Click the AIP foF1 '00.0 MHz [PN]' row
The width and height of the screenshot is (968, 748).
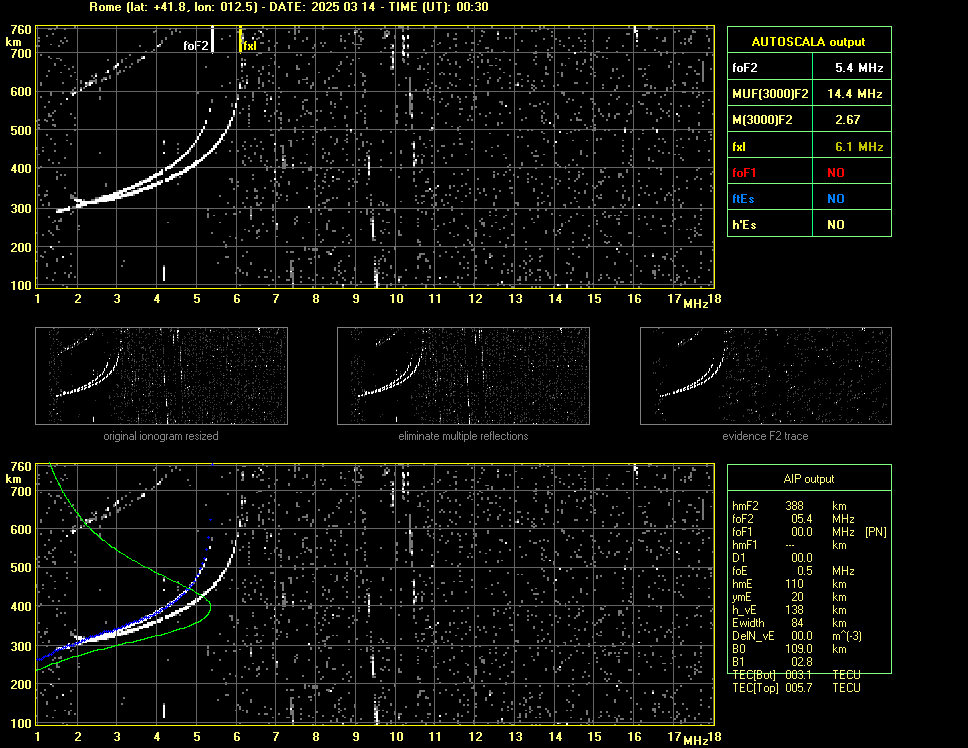(x=809, y=532)
